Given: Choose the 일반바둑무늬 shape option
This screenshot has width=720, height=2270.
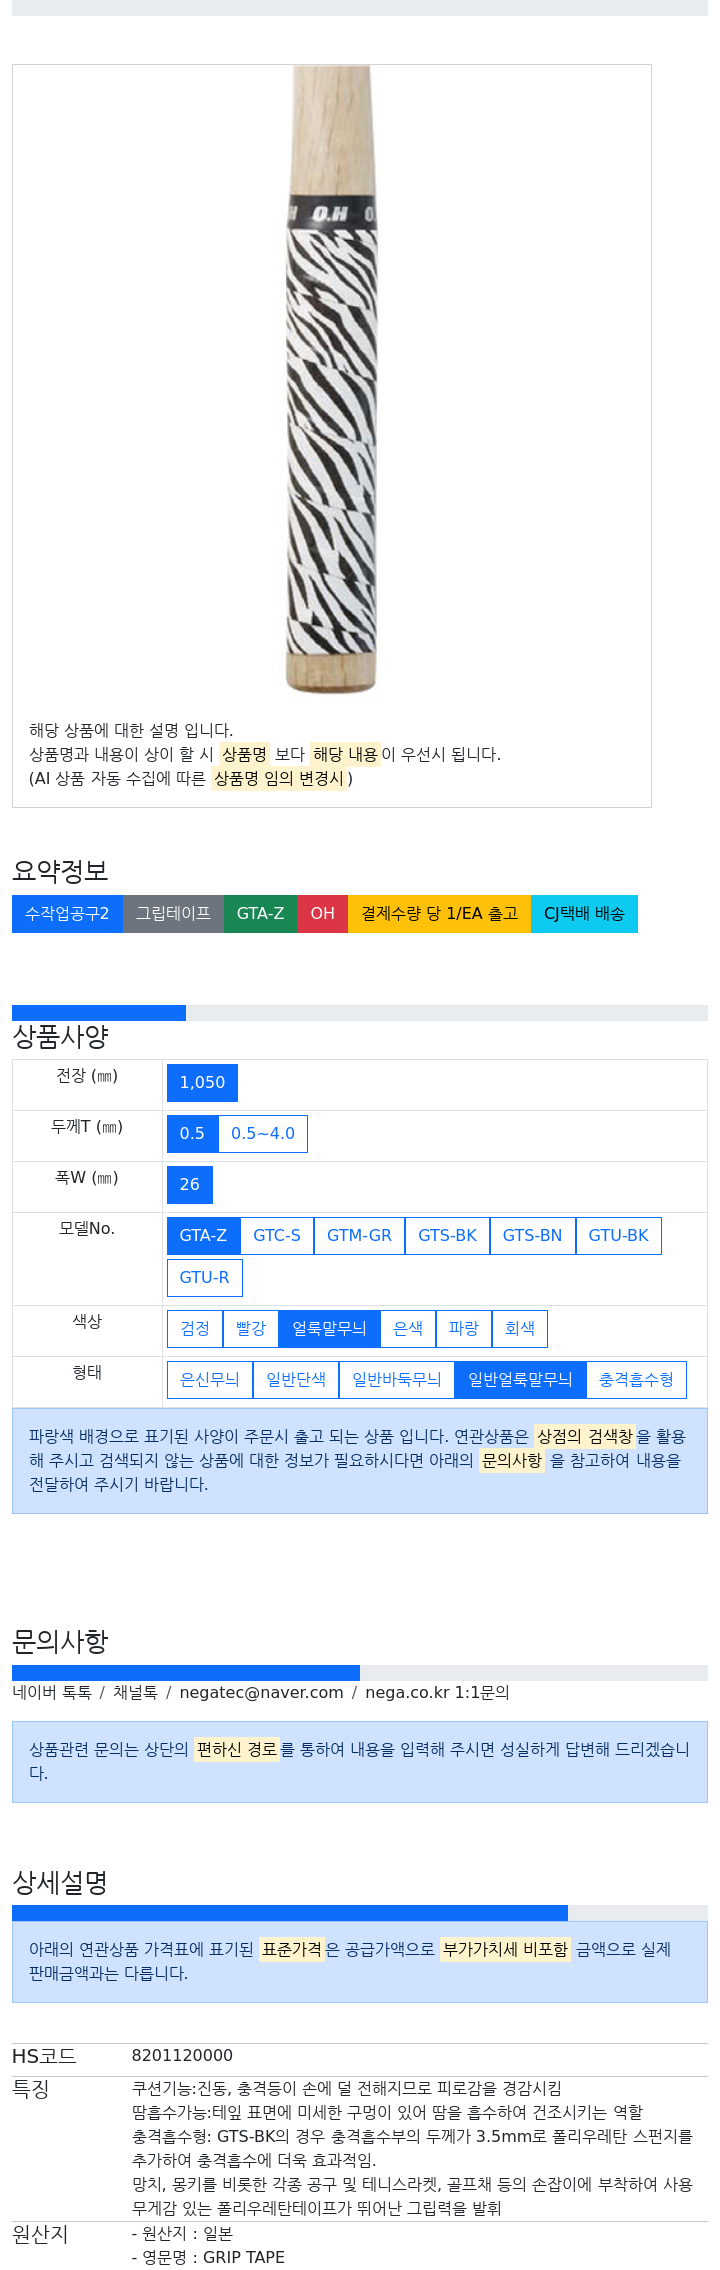Looking at the screenshot, I should pyautogui.click(x=397, y=1380).
